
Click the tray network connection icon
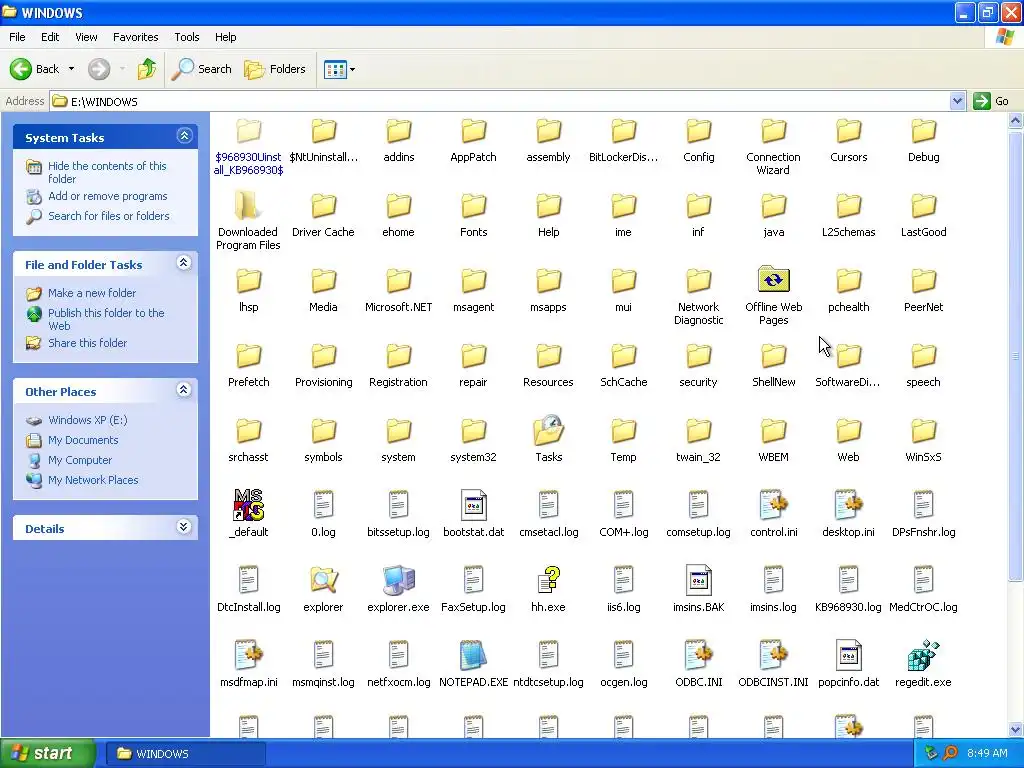[931, 753]
